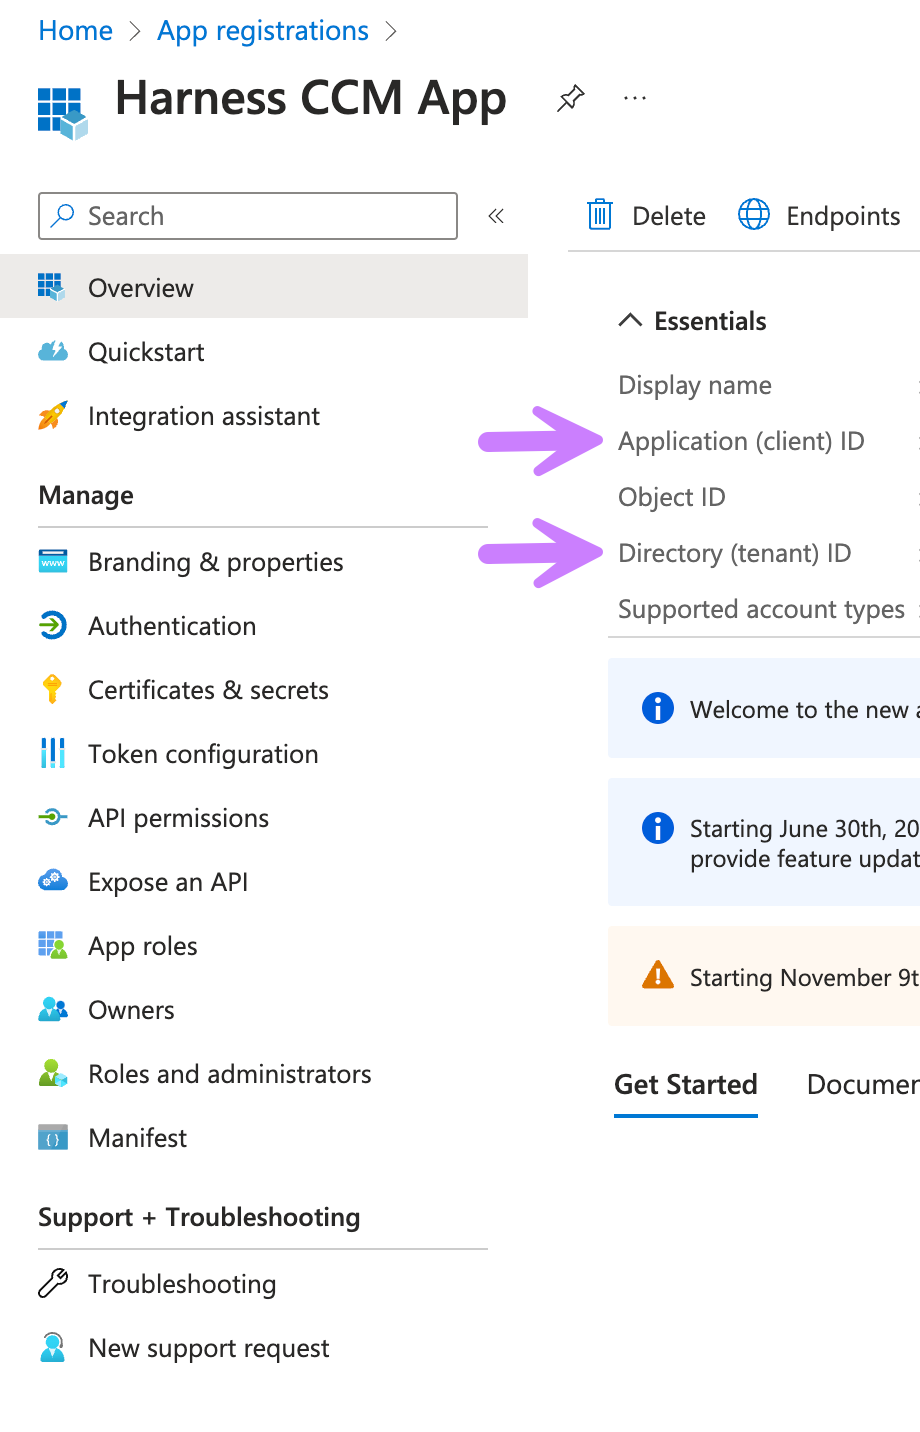The width and height of the screenshot is (920, 1432).
Task: Click the sidebar Search field
Action: [x=260, y=216]
